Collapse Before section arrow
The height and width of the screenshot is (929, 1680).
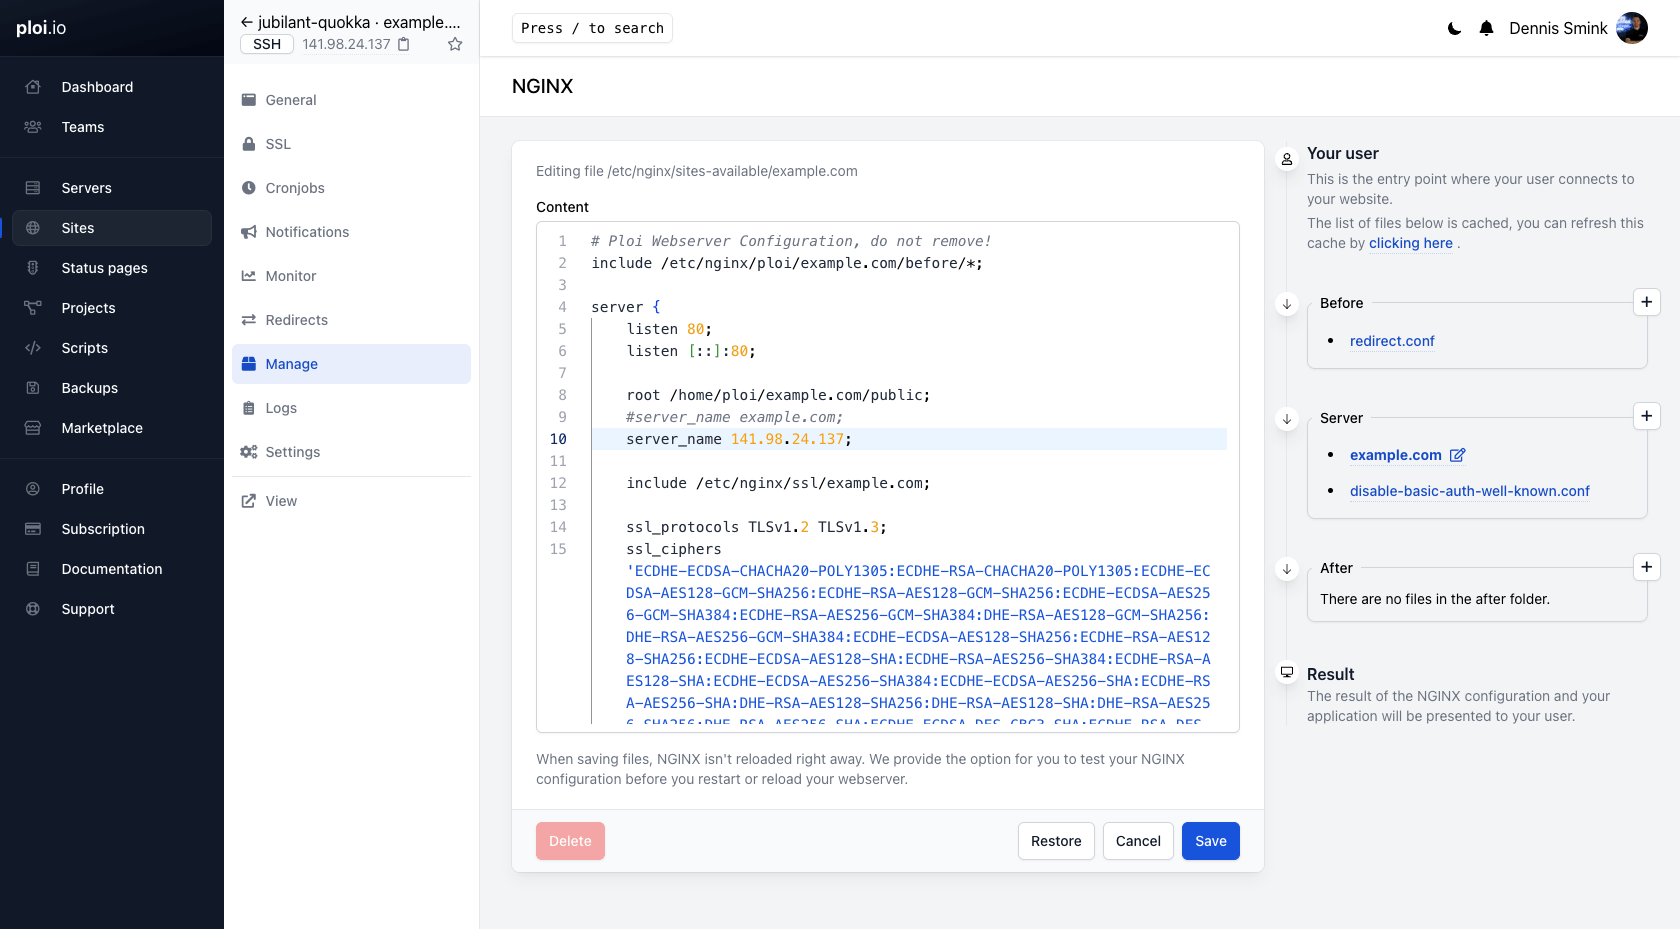pyautogui.click(x=1287, y=304)
